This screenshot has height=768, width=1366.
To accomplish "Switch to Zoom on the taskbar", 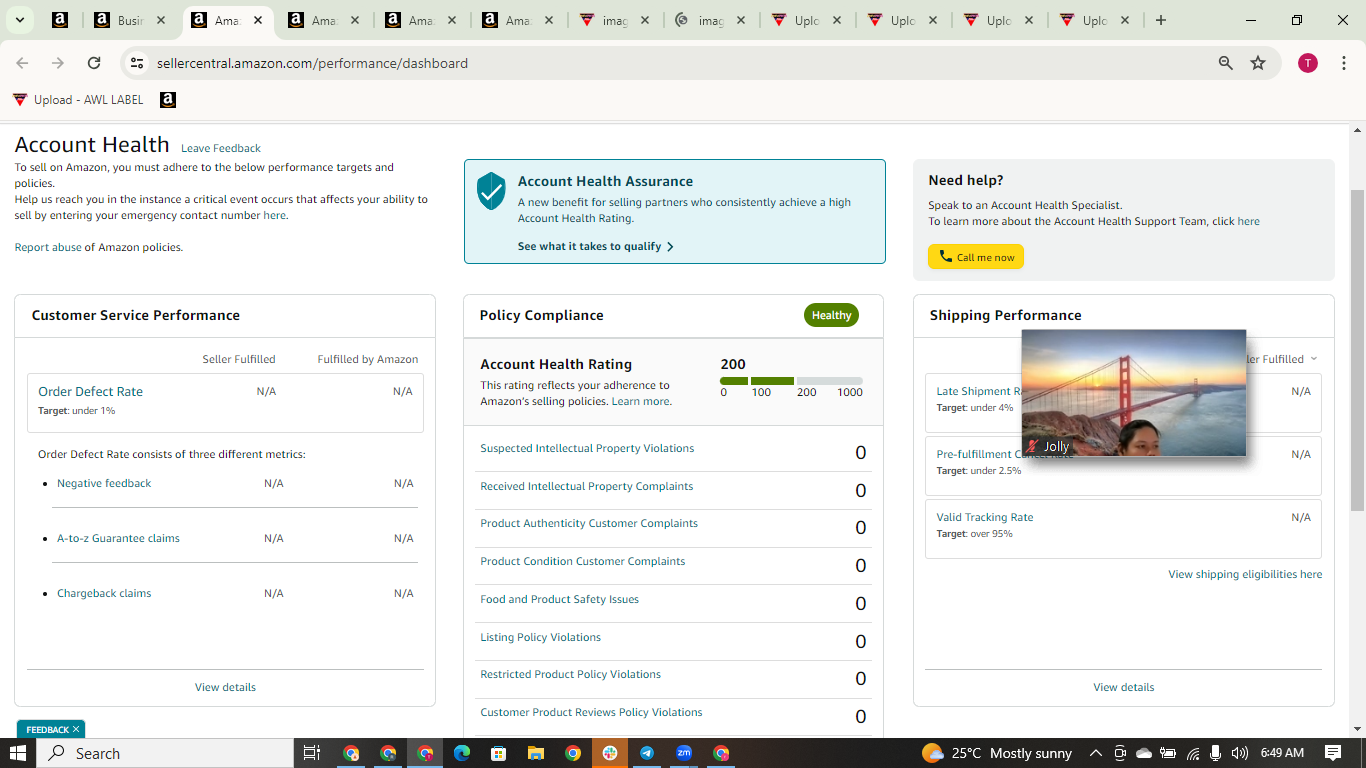I will tap(684, 753).
